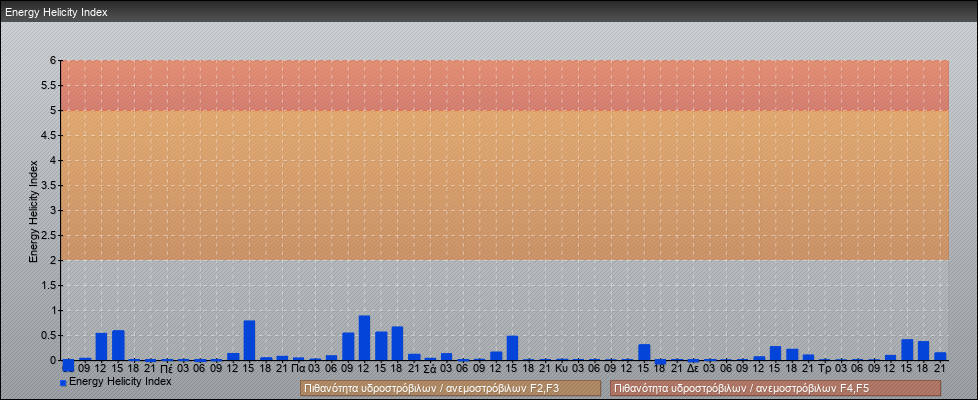This screenshot has width=978, height=400.
Task: Click the y-axis value 5.5
Action: pyautogui.click(x=49, y=85)
